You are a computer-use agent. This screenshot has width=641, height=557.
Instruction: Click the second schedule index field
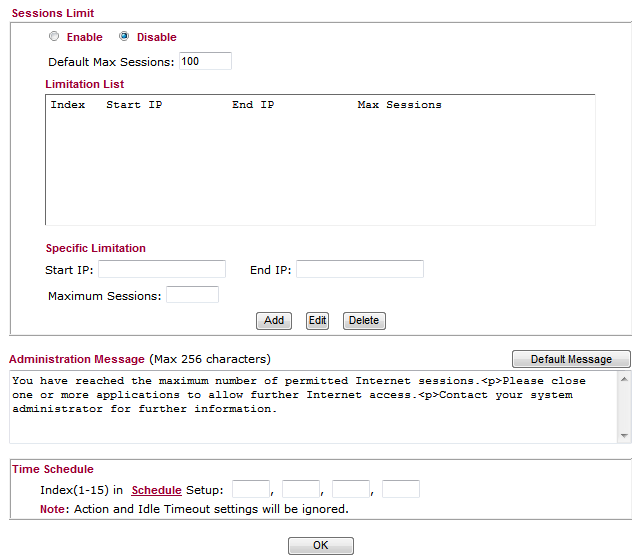(301, 490)
